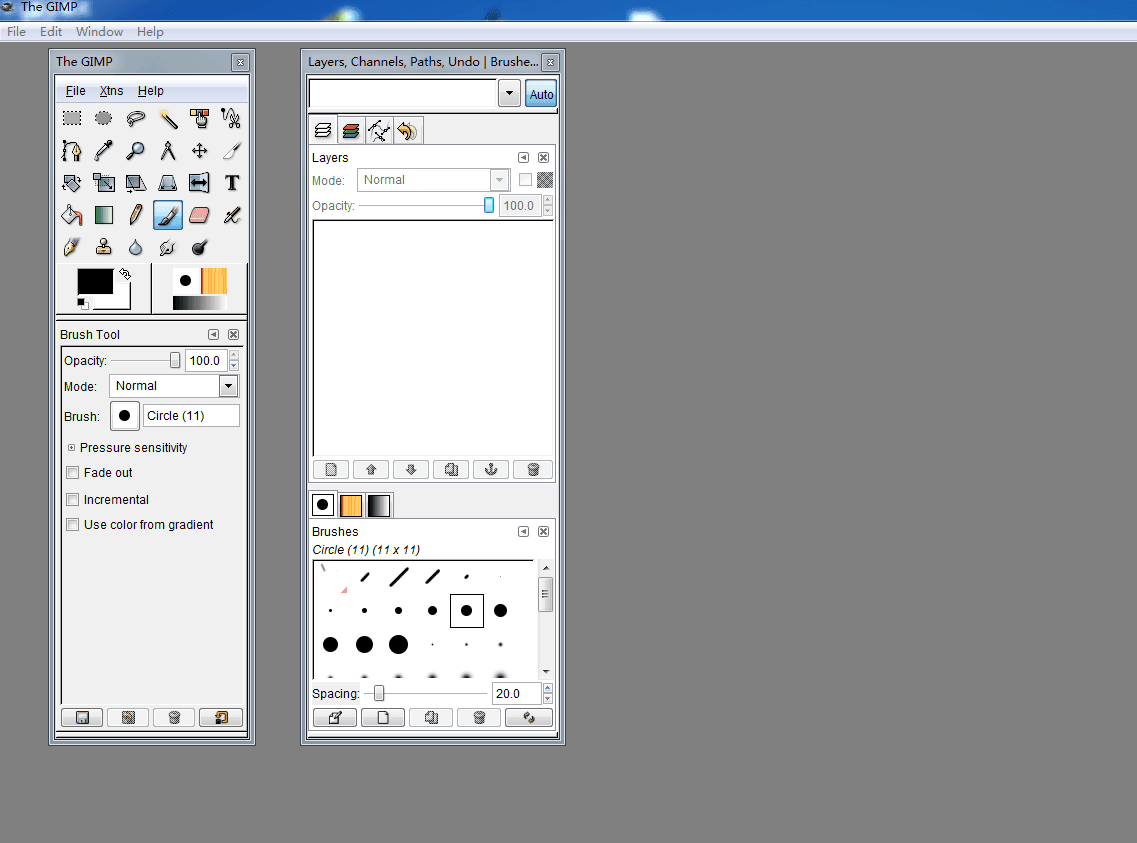Choose the Bucket Fill tool

click(x=72, y=215)
